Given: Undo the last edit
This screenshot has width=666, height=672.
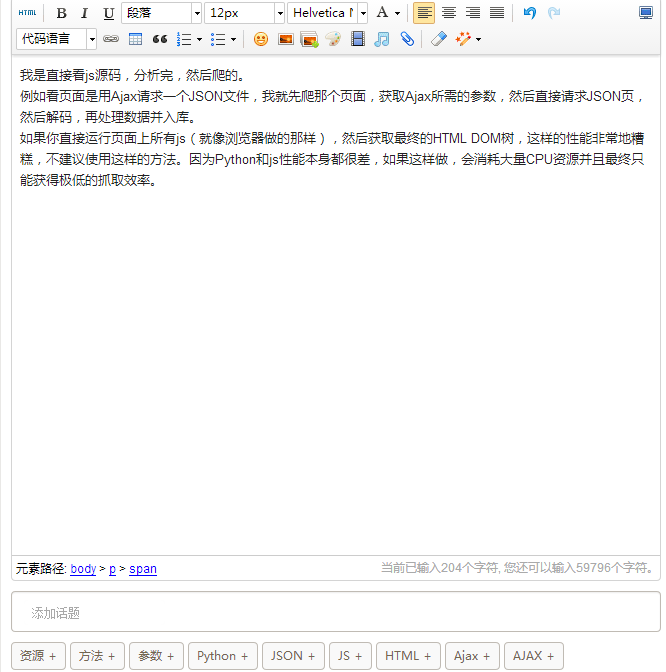Looking at the screenshot, I should click(530, 13).
